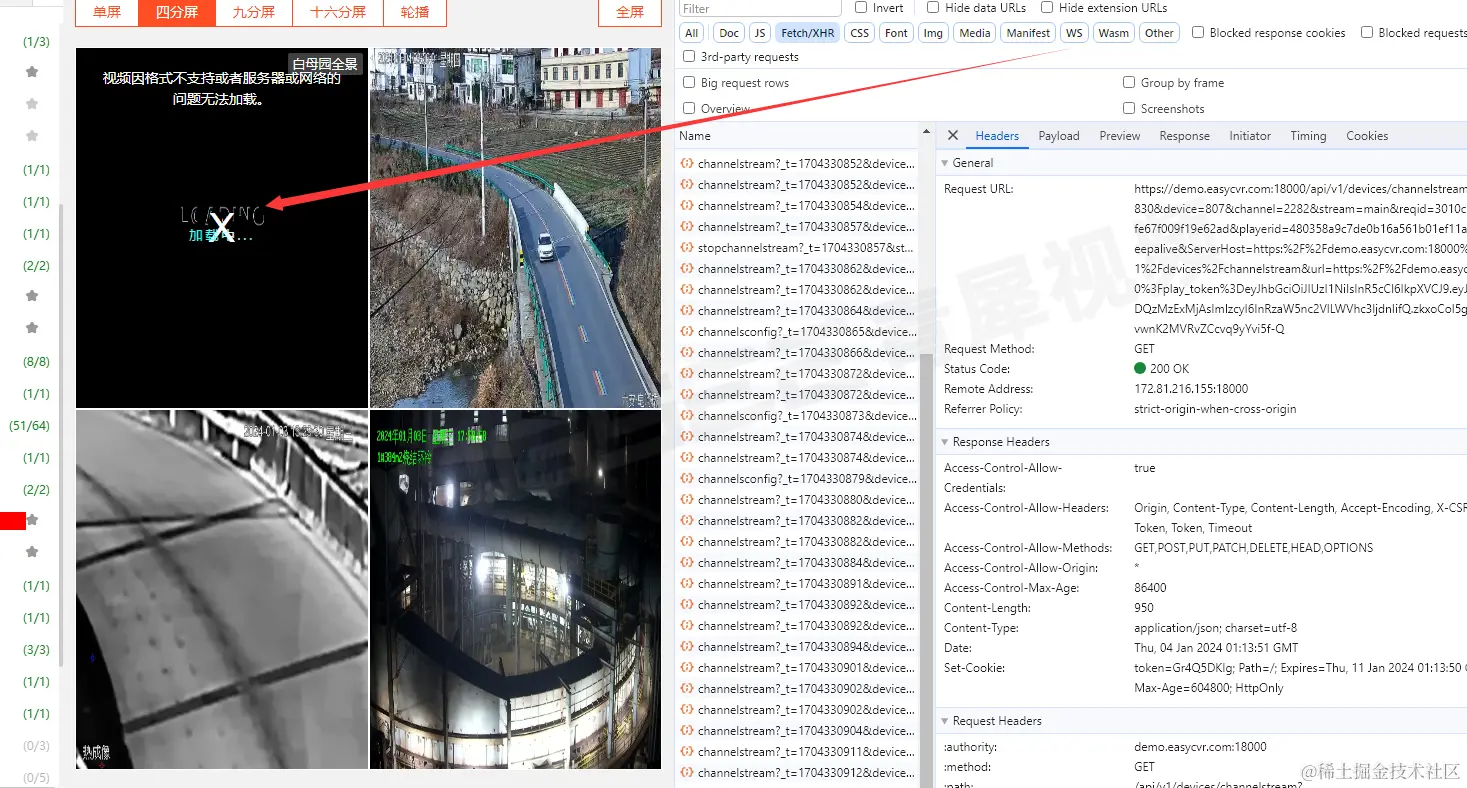Click the 全屏 fullscreen button
The height and width of the screenshot is (788, 1467).
coord(630,12)
